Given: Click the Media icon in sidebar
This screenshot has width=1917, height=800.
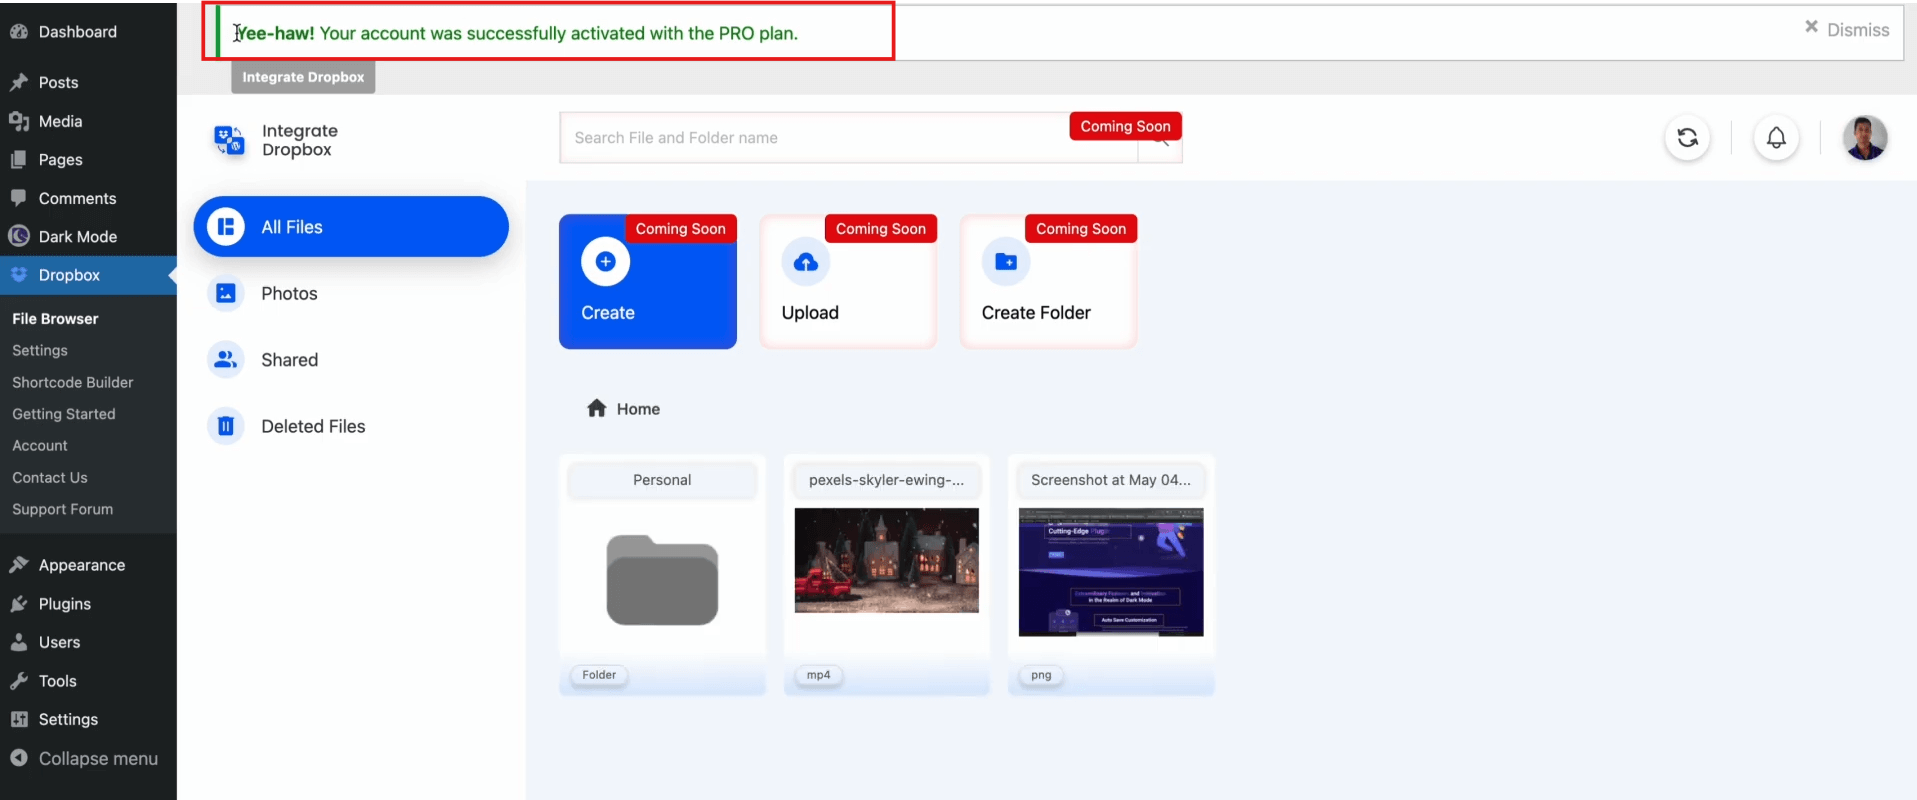Looking at the screenshot, I should (x=18, y=121).
